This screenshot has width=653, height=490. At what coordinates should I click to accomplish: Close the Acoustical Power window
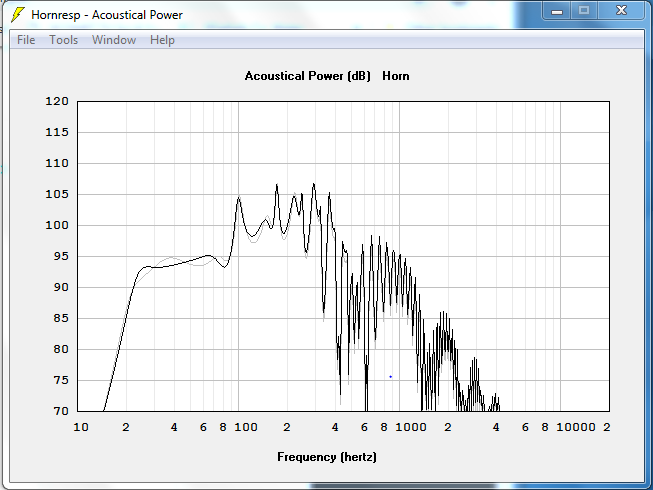click(621, 10)
